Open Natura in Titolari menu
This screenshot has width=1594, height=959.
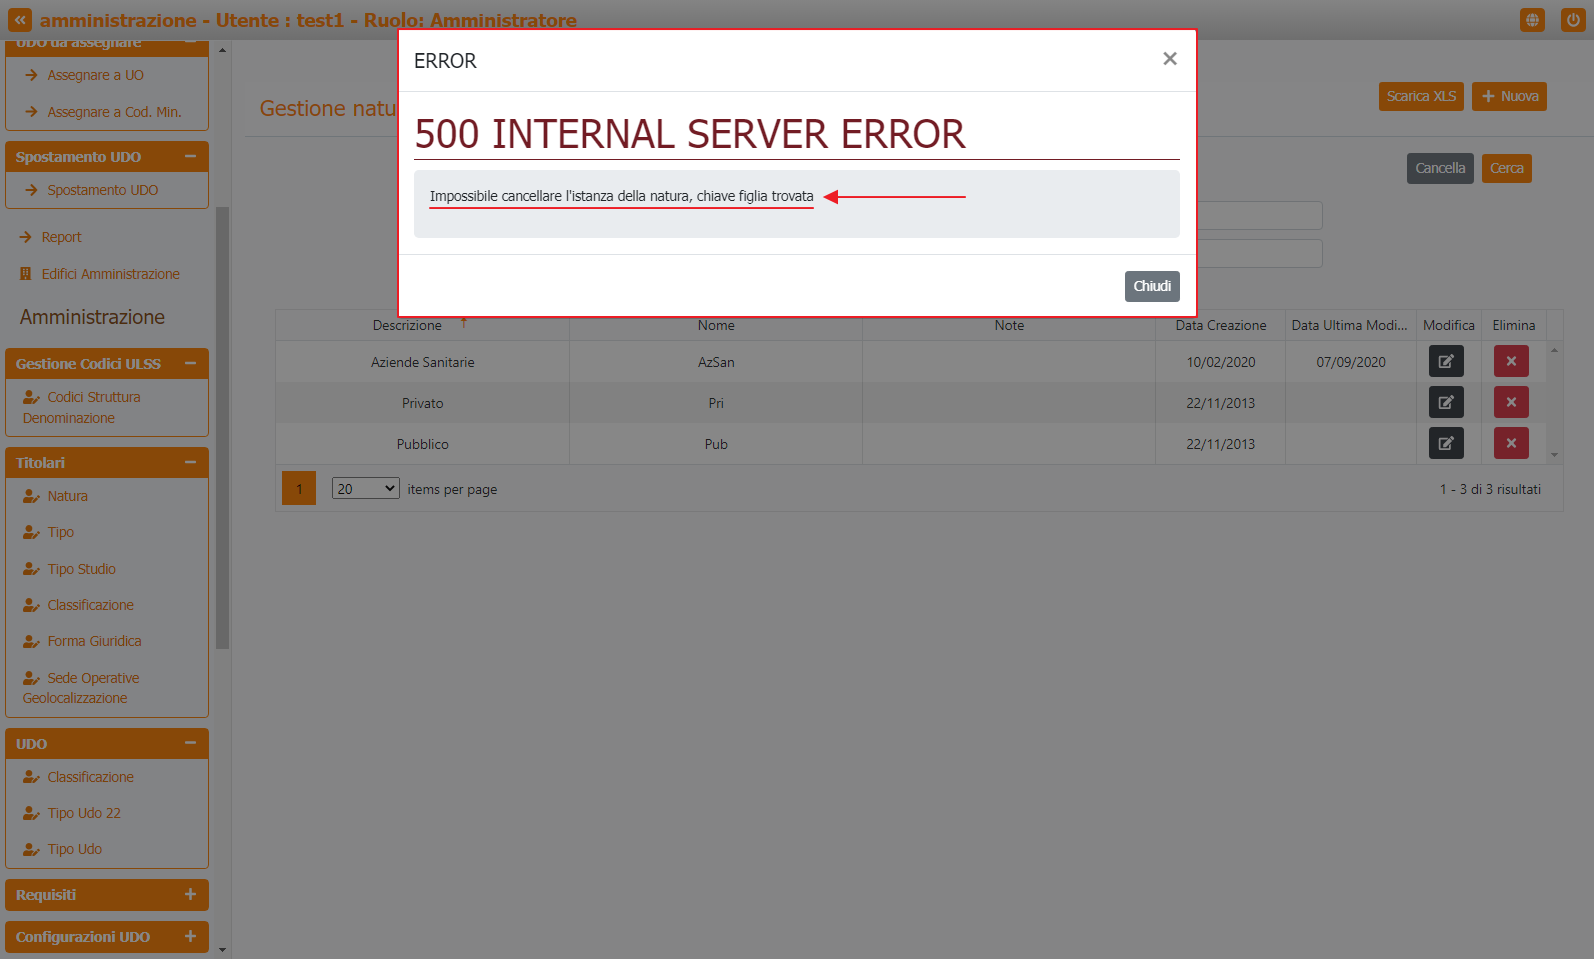pyautogui.click(x=67, y=496)
